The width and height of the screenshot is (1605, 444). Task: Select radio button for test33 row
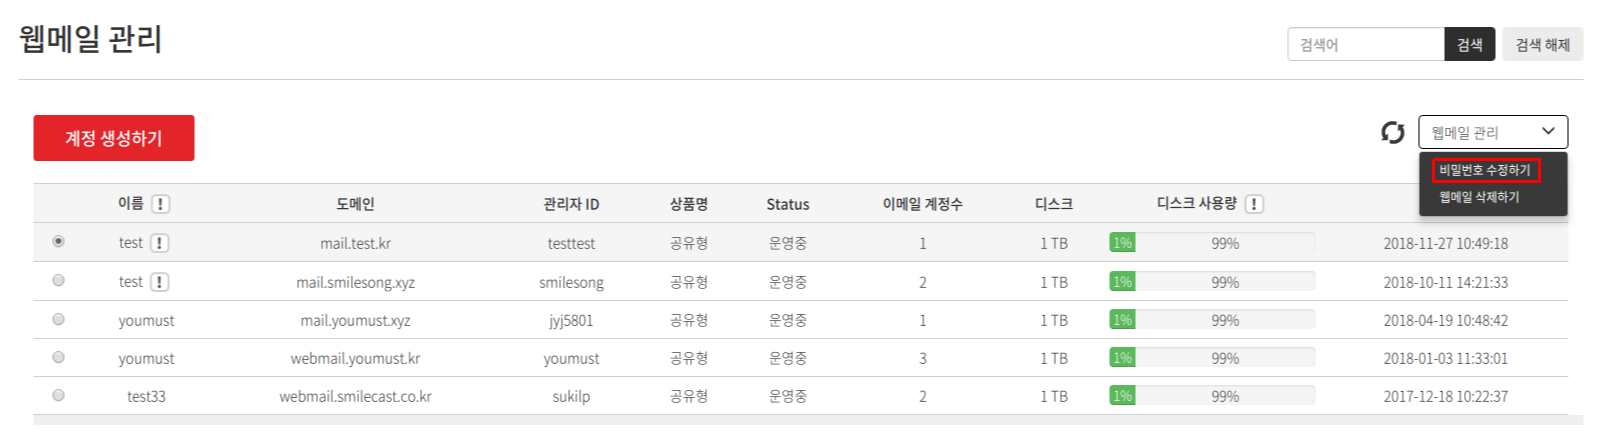pos(58,395)
